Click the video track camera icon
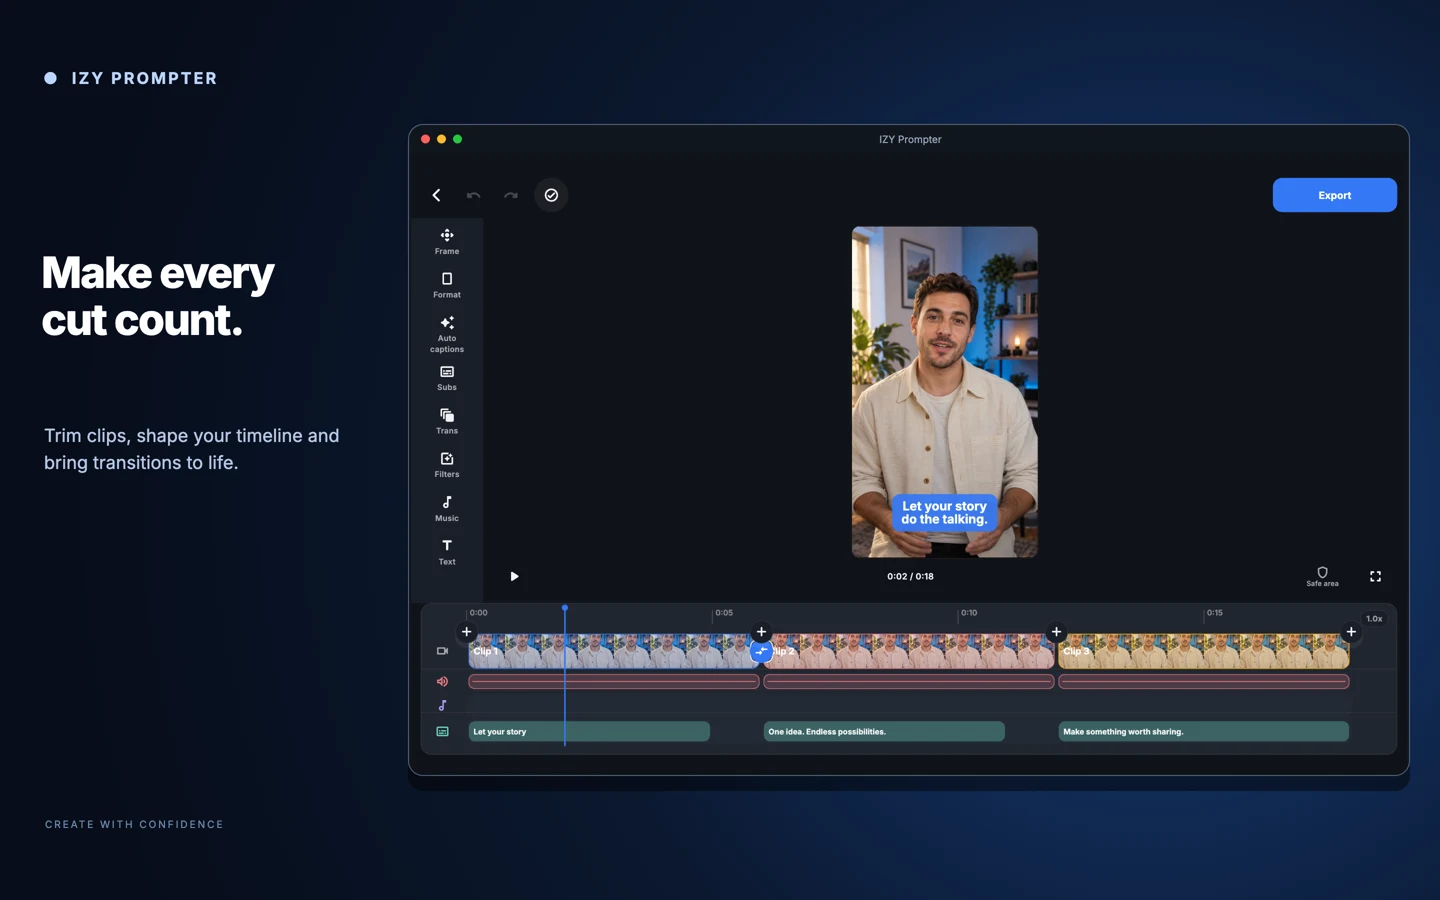1440x900 pixels. tap(442, 651)
